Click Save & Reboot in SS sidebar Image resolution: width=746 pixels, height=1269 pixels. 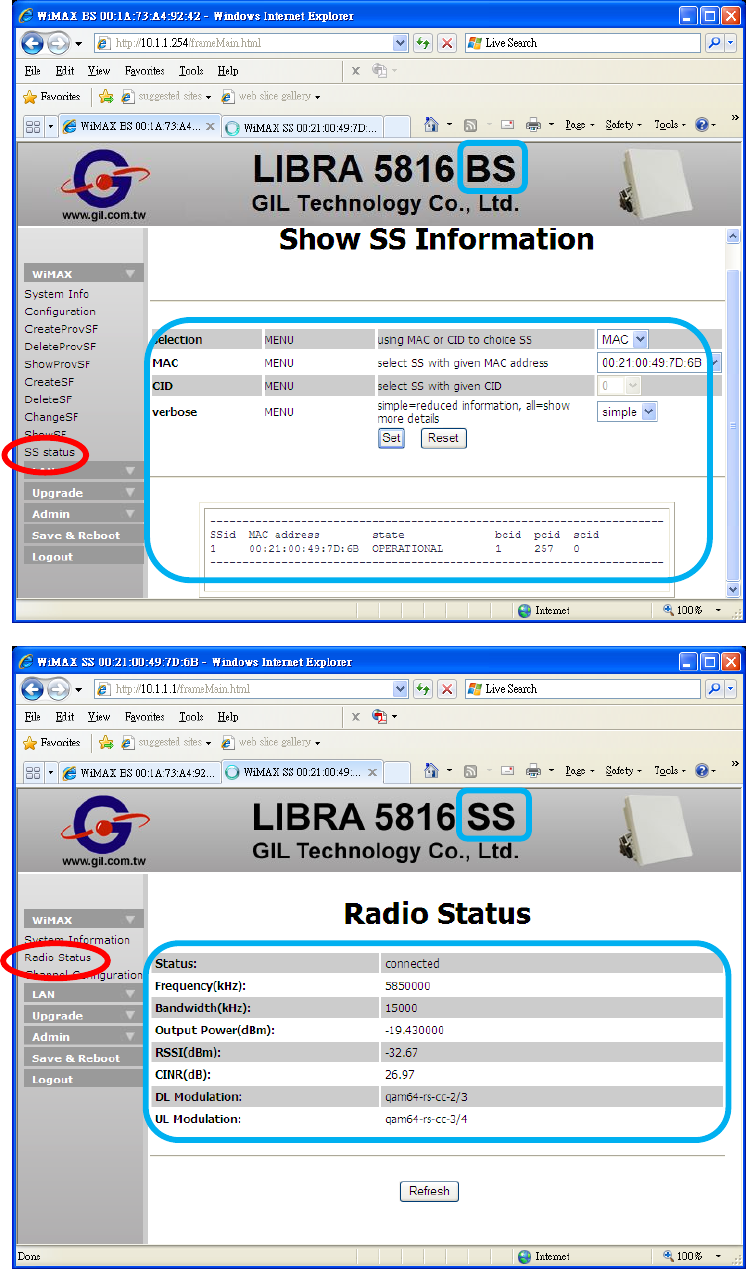tap(84, 1058)
